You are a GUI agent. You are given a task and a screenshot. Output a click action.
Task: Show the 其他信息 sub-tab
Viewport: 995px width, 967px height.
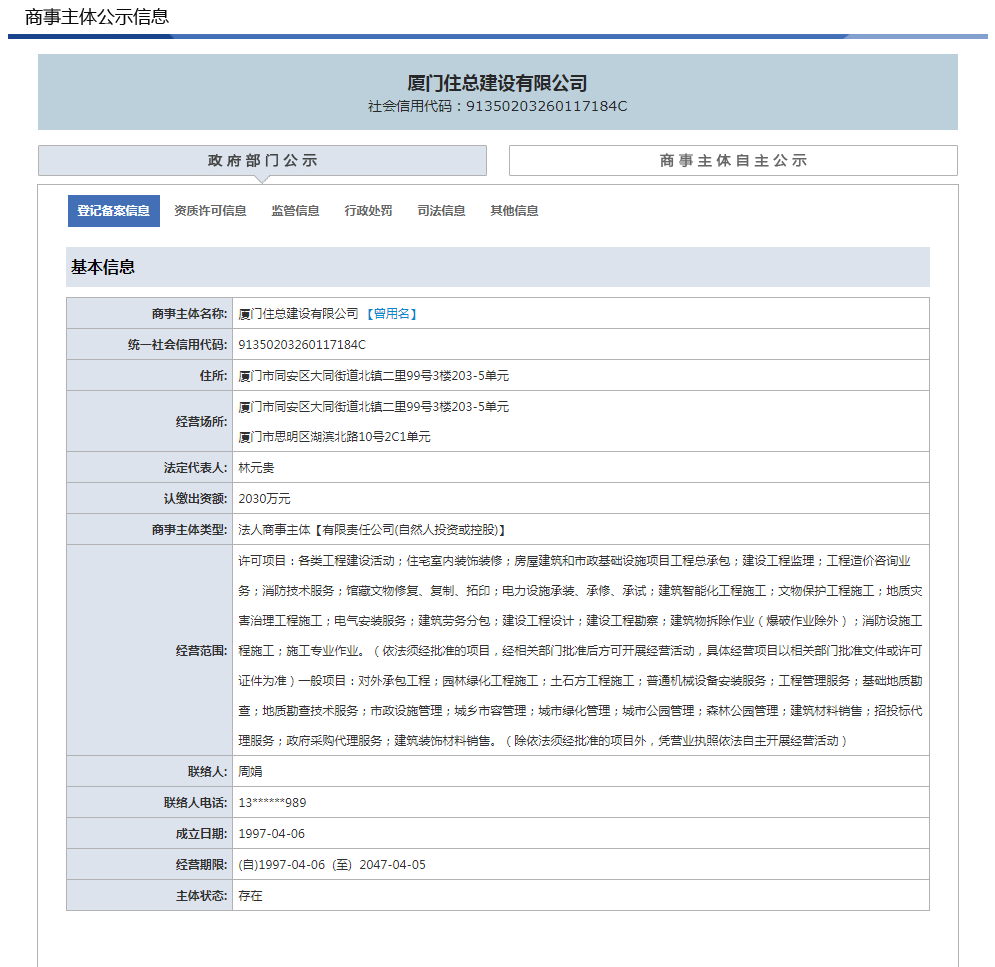coord(514,211)
